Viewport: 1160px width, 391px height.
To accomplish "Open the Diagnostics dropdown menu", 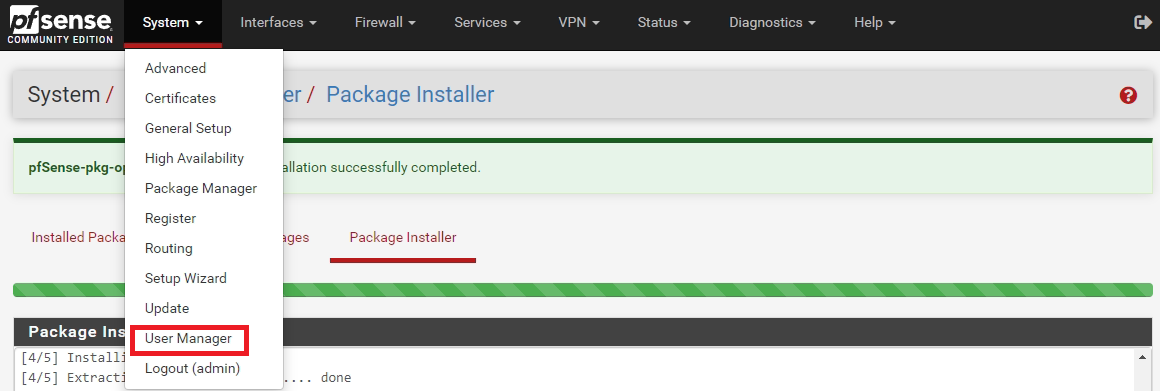I will 772,23.
